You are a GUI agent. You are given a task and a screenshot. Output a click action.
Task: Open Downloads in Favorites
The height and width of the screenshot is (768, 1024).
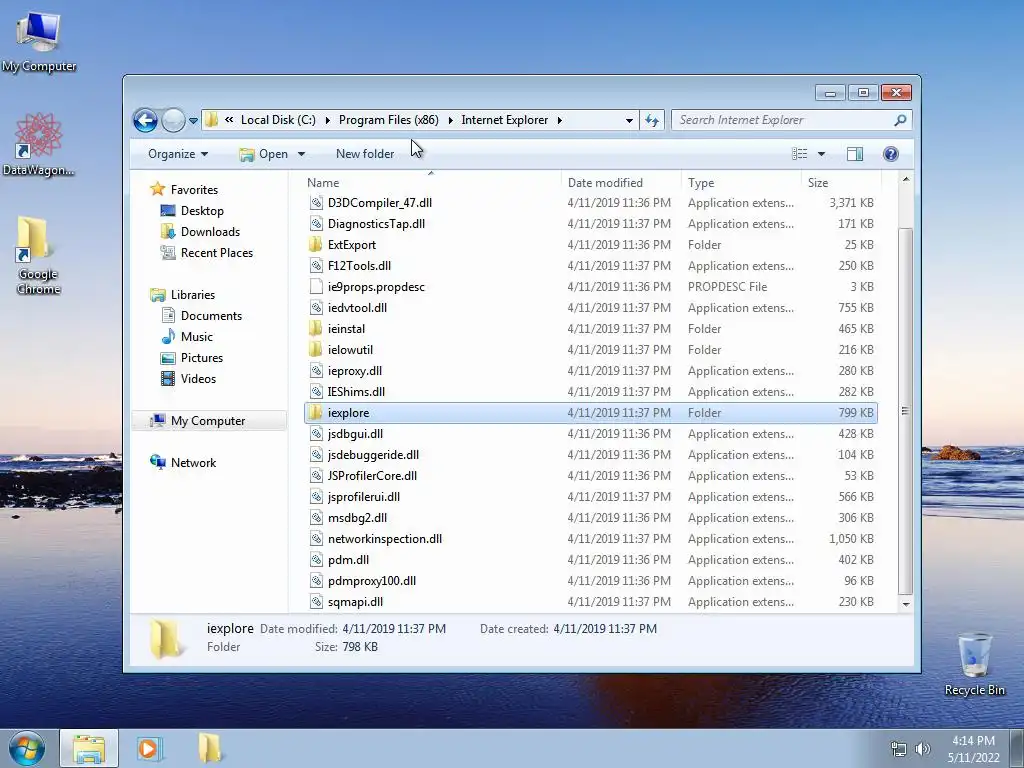210,232
